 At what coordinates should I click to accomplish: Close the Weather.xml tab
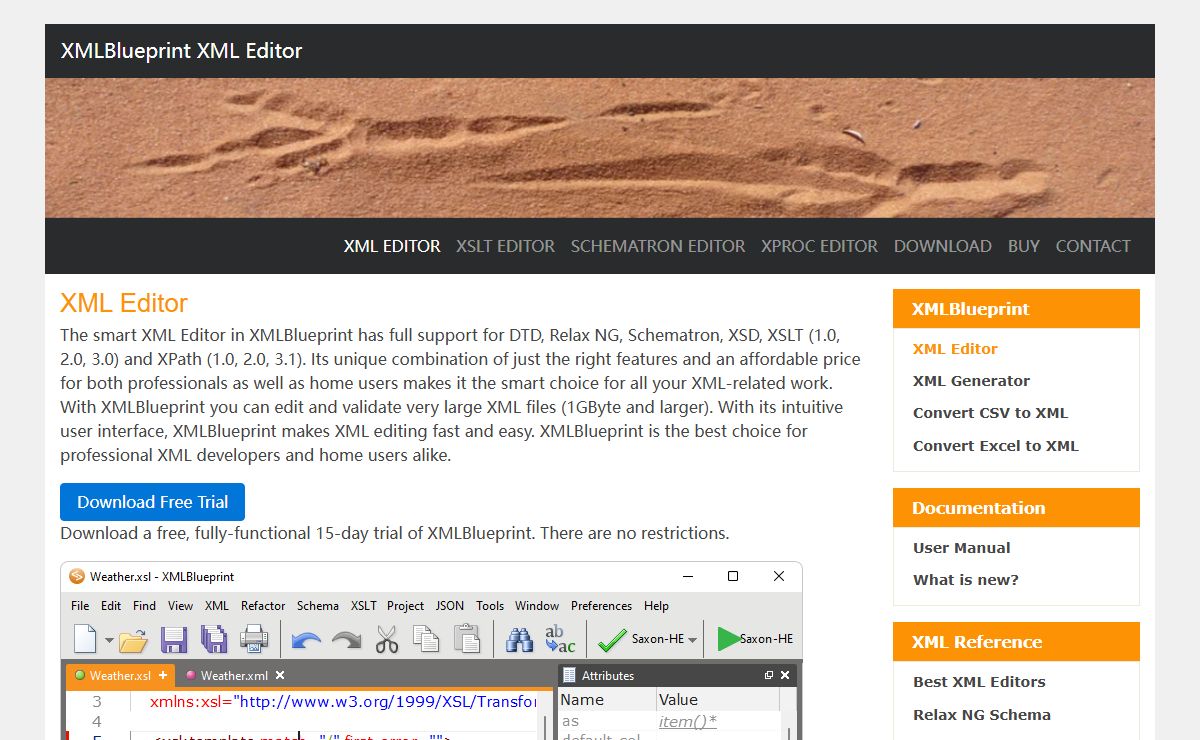click(x=280, y=675)
